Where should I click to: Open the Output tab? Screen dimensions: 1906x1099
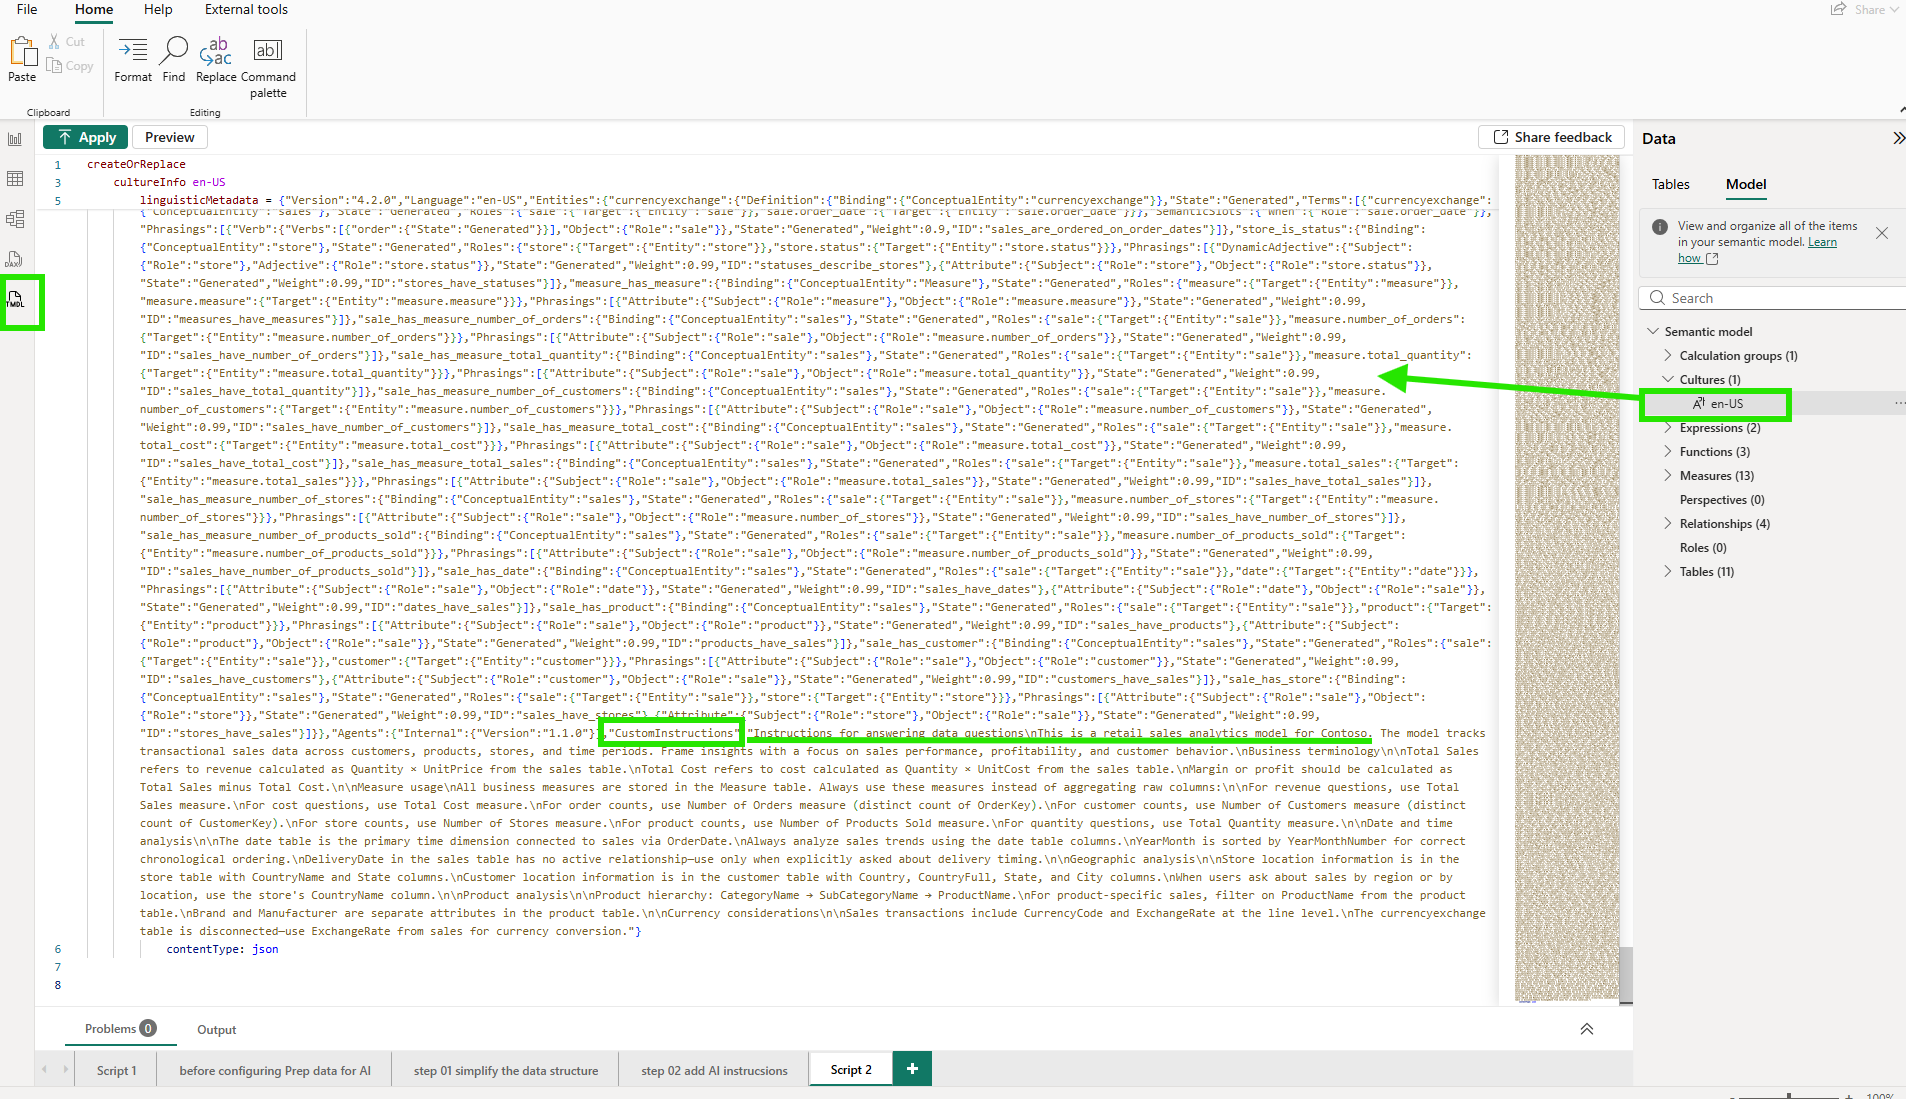pos(216,1030)
